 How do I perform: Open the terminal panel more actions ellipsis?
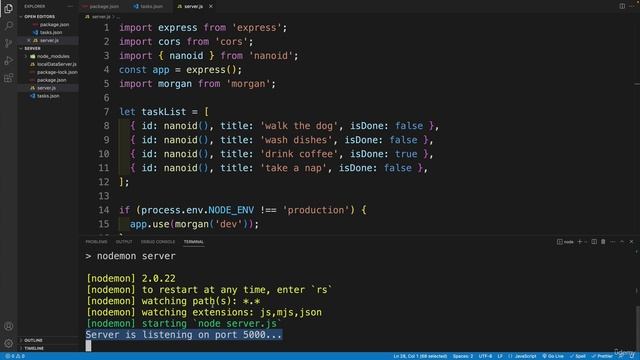[613, 242]
